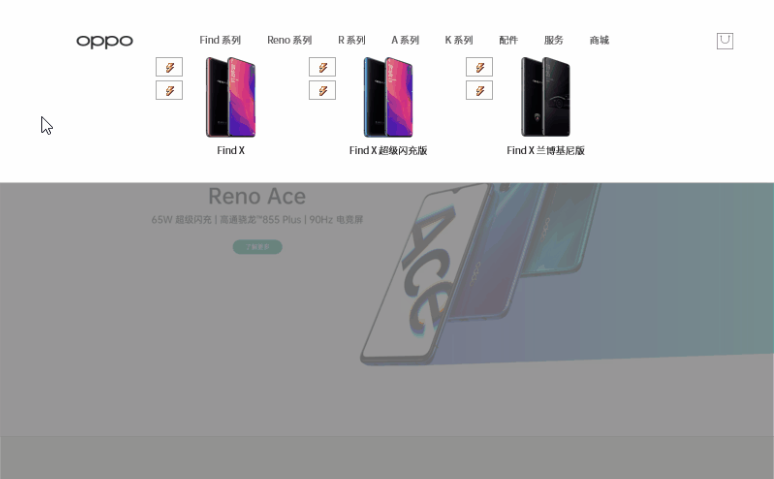Click upper lightning icon beside Find X 兰博基尼版
This screenshot has height=479, width=774.
[479, 67]
